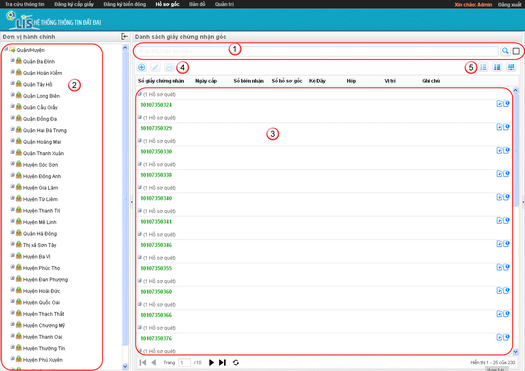Switch to grid thumbnail view icon
This screenshot has height=371, width=525.
(511, 67)
